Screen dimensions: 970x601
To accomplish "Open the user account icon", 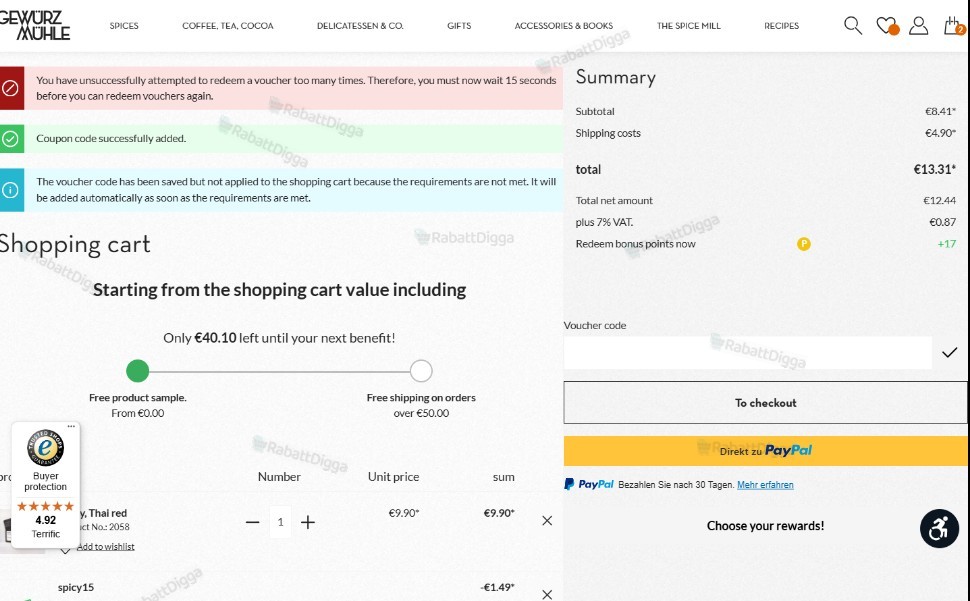I will pyautogui.click(x=919, y=25).
